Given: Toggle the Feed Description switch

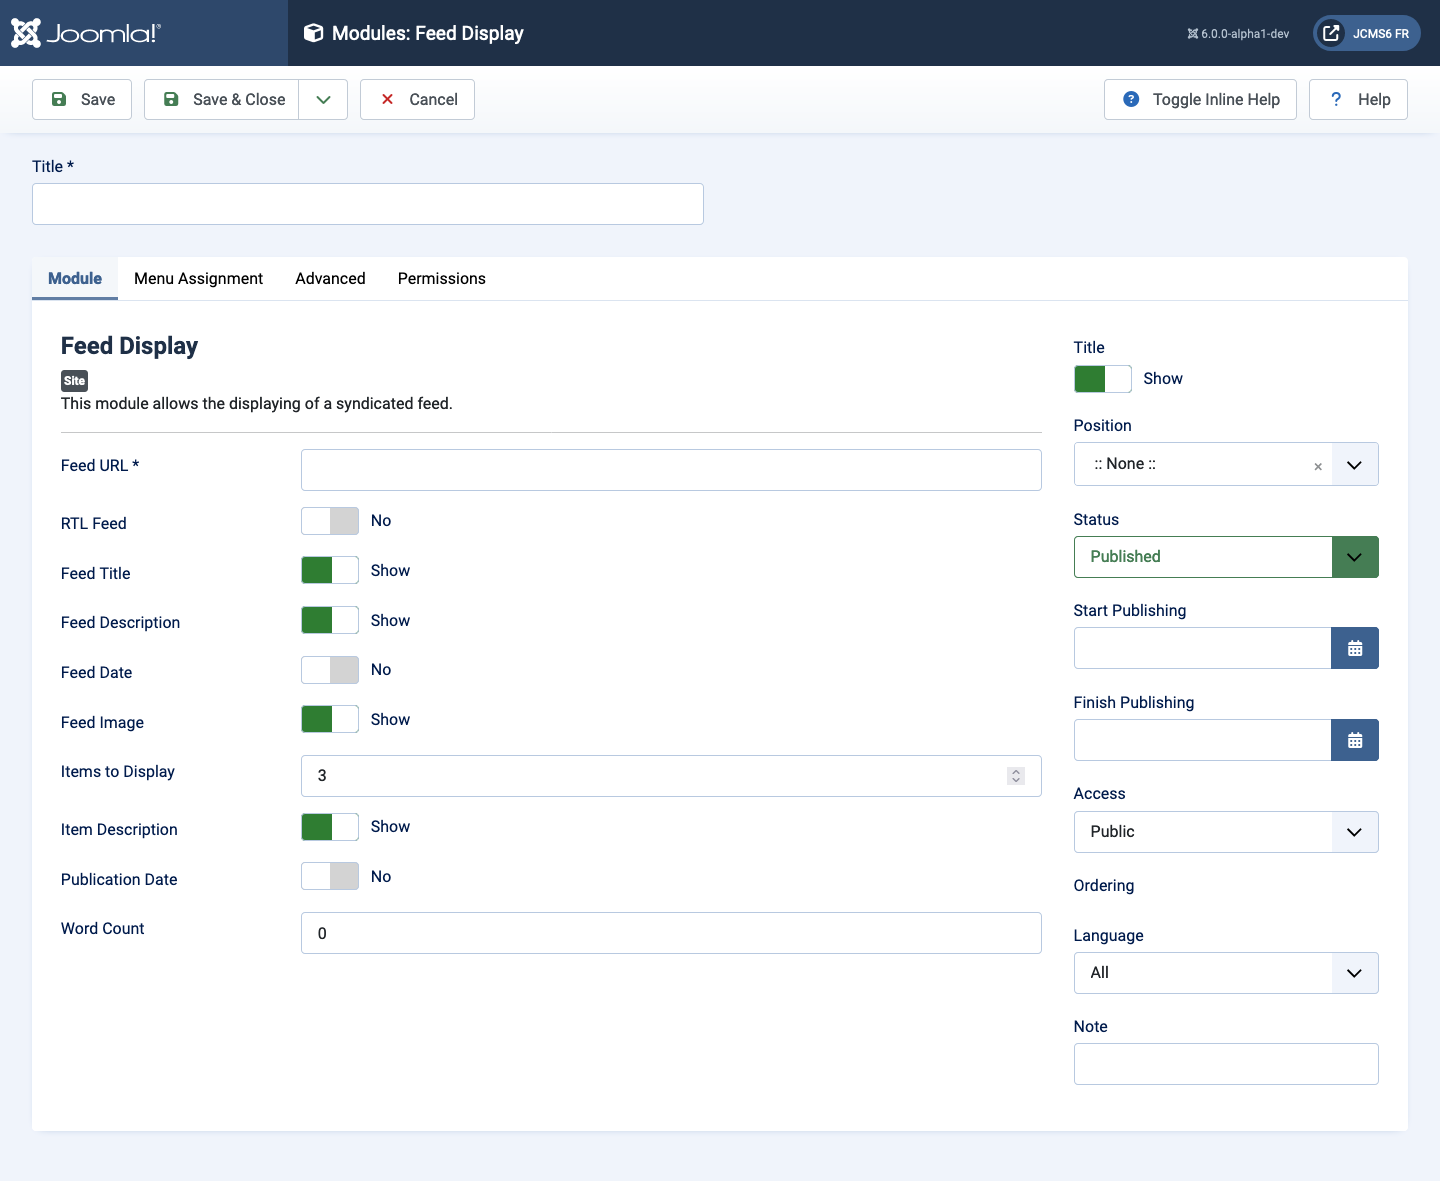Looking at the screenshot, I should coord(330,620).
